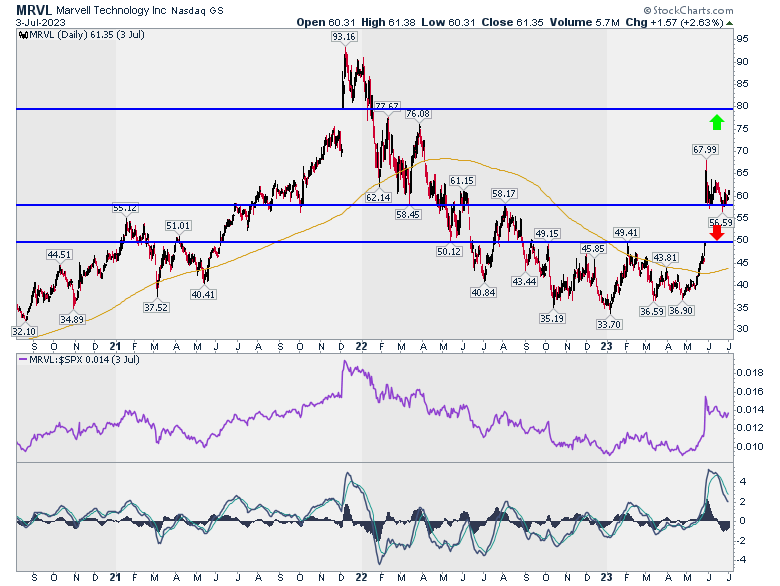Image resolution: width=780 pixels, height=586 pixels.
Task: Click the Chg +1.57 (+2.63%) value
Action: 674,22
